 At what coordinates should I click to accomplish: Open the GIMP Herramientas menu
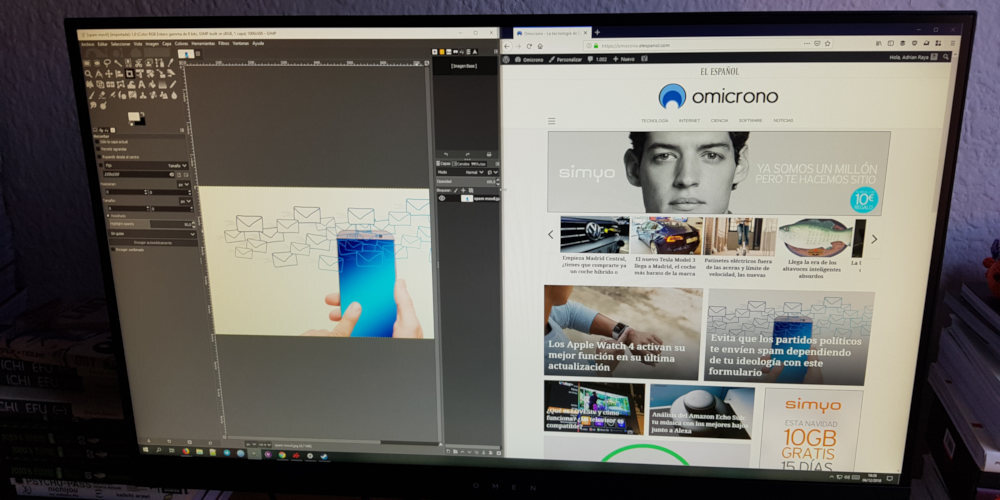203,44
